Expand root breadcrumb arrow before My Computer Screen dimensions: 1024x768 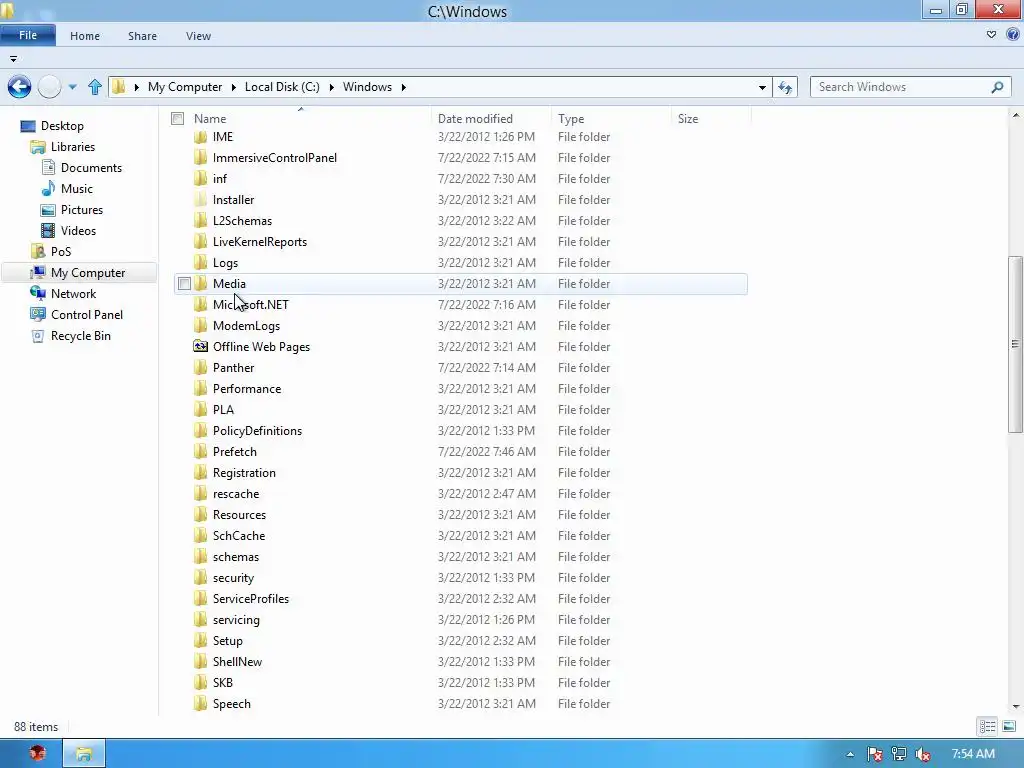(x=136, y=87)
